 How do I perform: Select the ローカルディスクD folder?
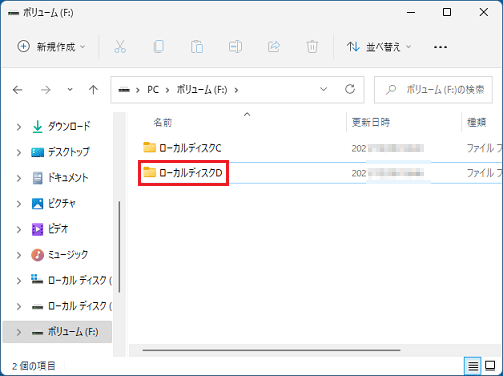point(191,173)
